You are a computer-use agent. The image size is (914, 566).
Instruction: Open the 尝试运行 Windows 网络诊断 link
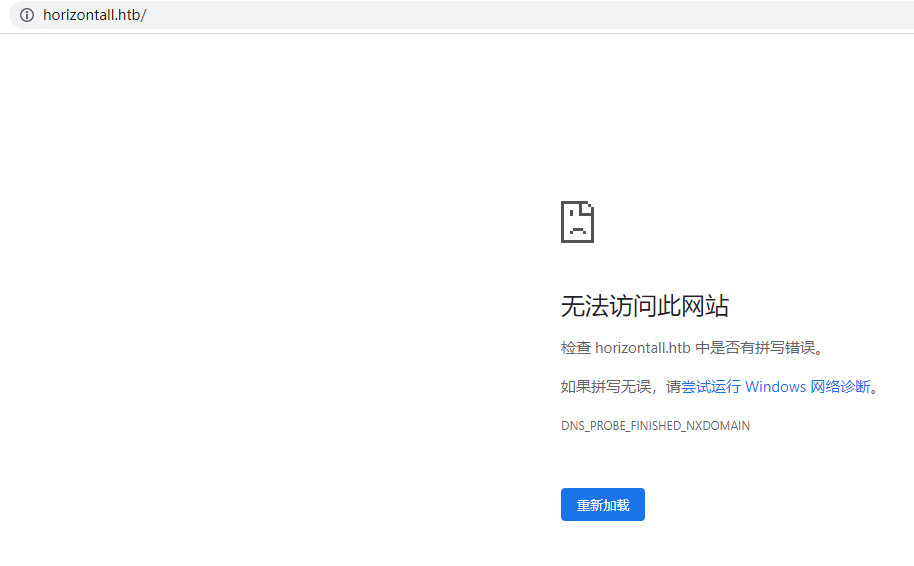click(776, 386)
